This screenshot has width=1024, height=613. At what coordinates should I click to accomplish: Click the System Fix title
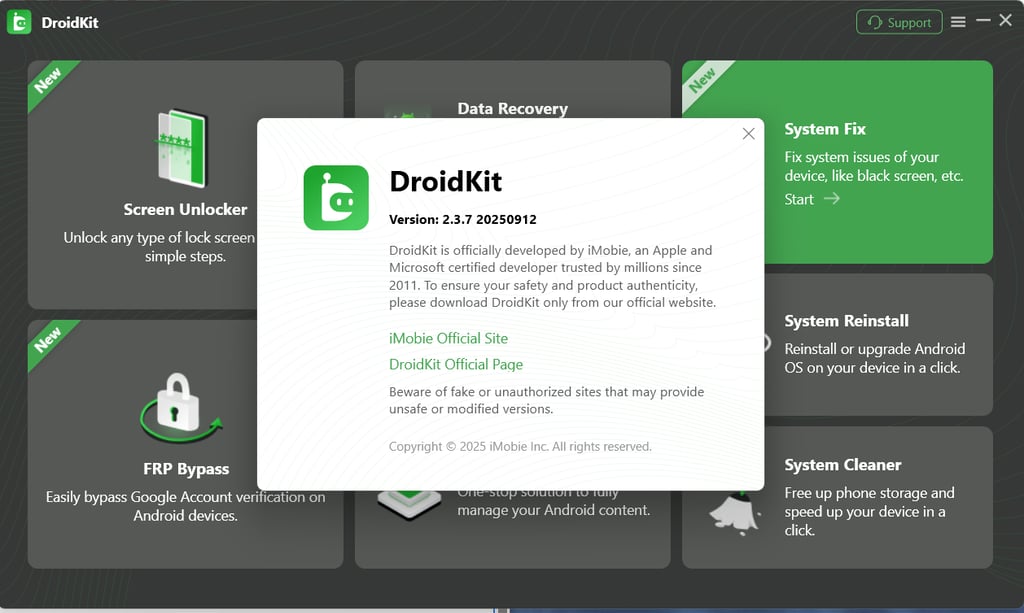pos(825,129)
